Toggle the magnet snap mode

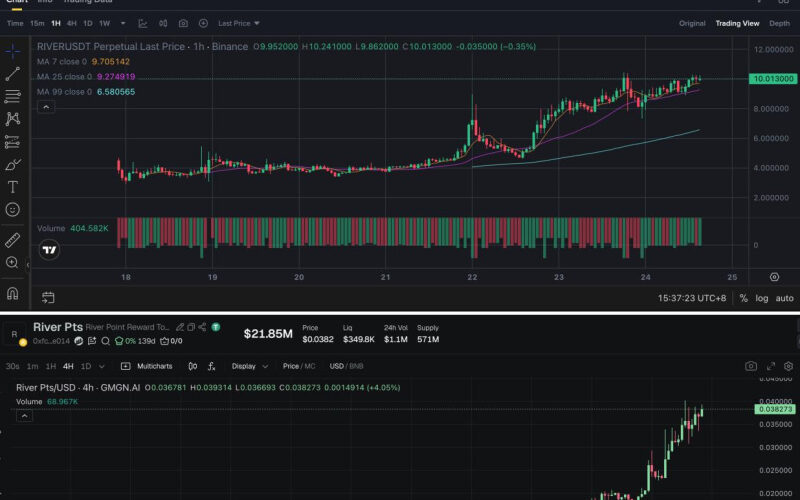13,294
